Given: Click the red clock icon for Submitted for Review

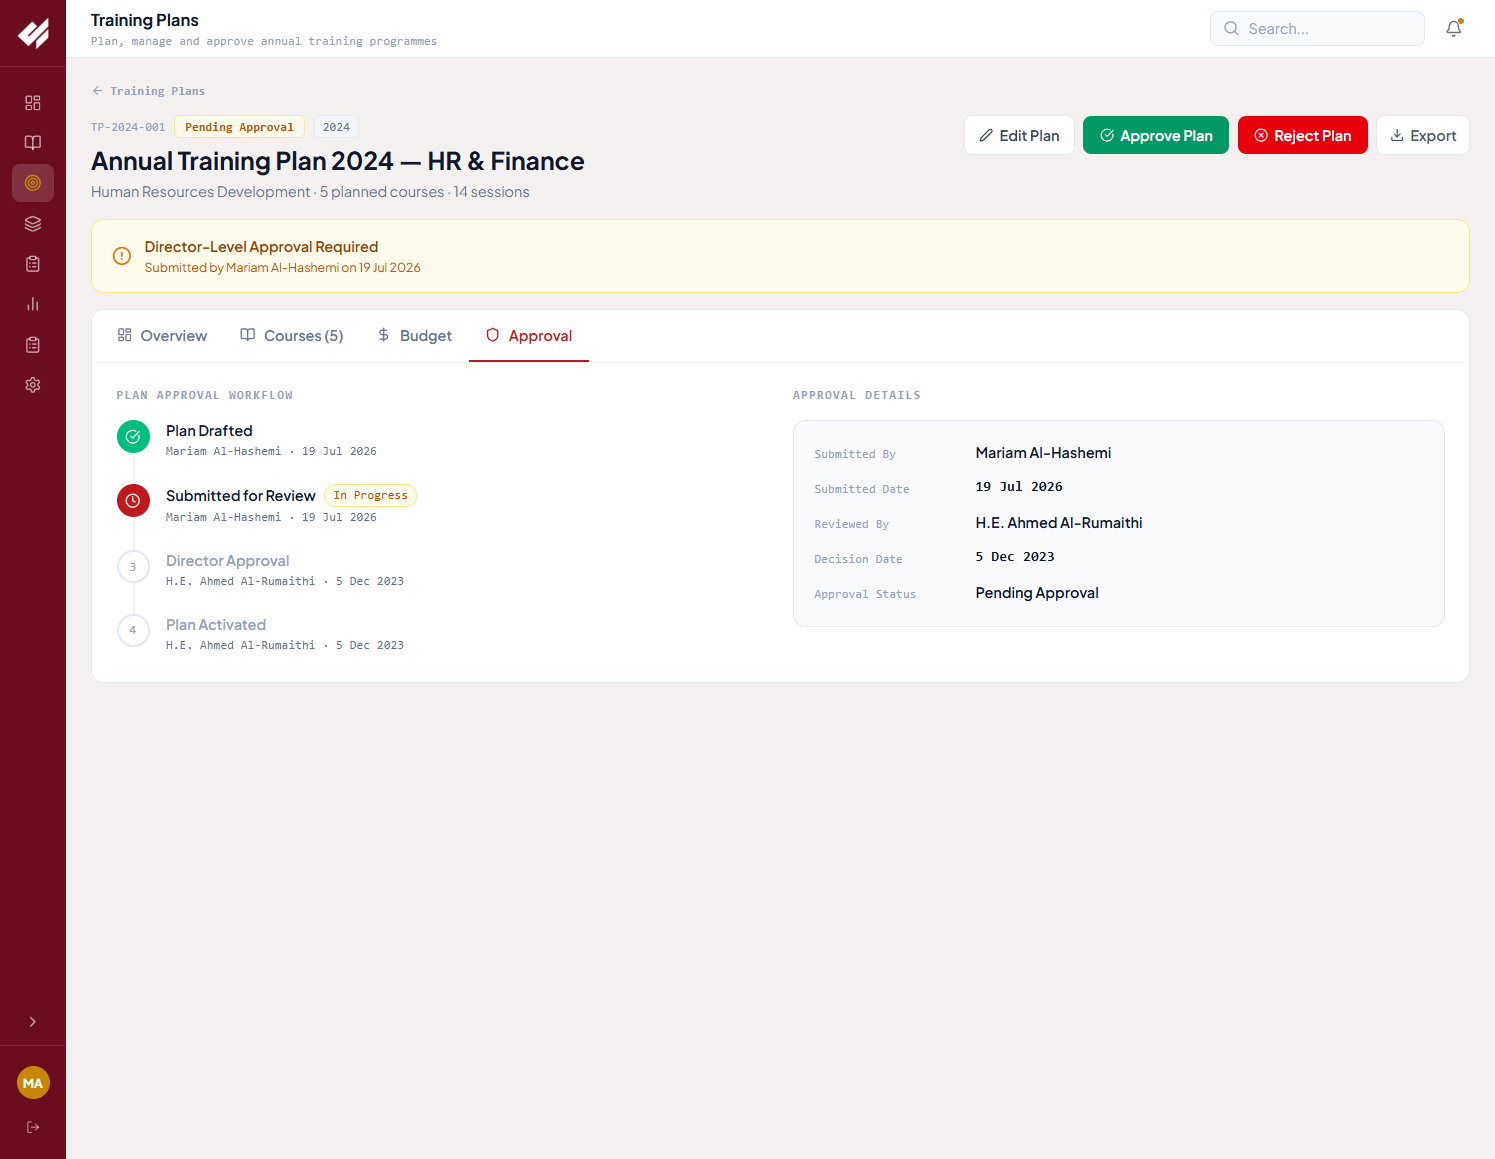Looking at the screenshot, I should (x=133, y=501).
